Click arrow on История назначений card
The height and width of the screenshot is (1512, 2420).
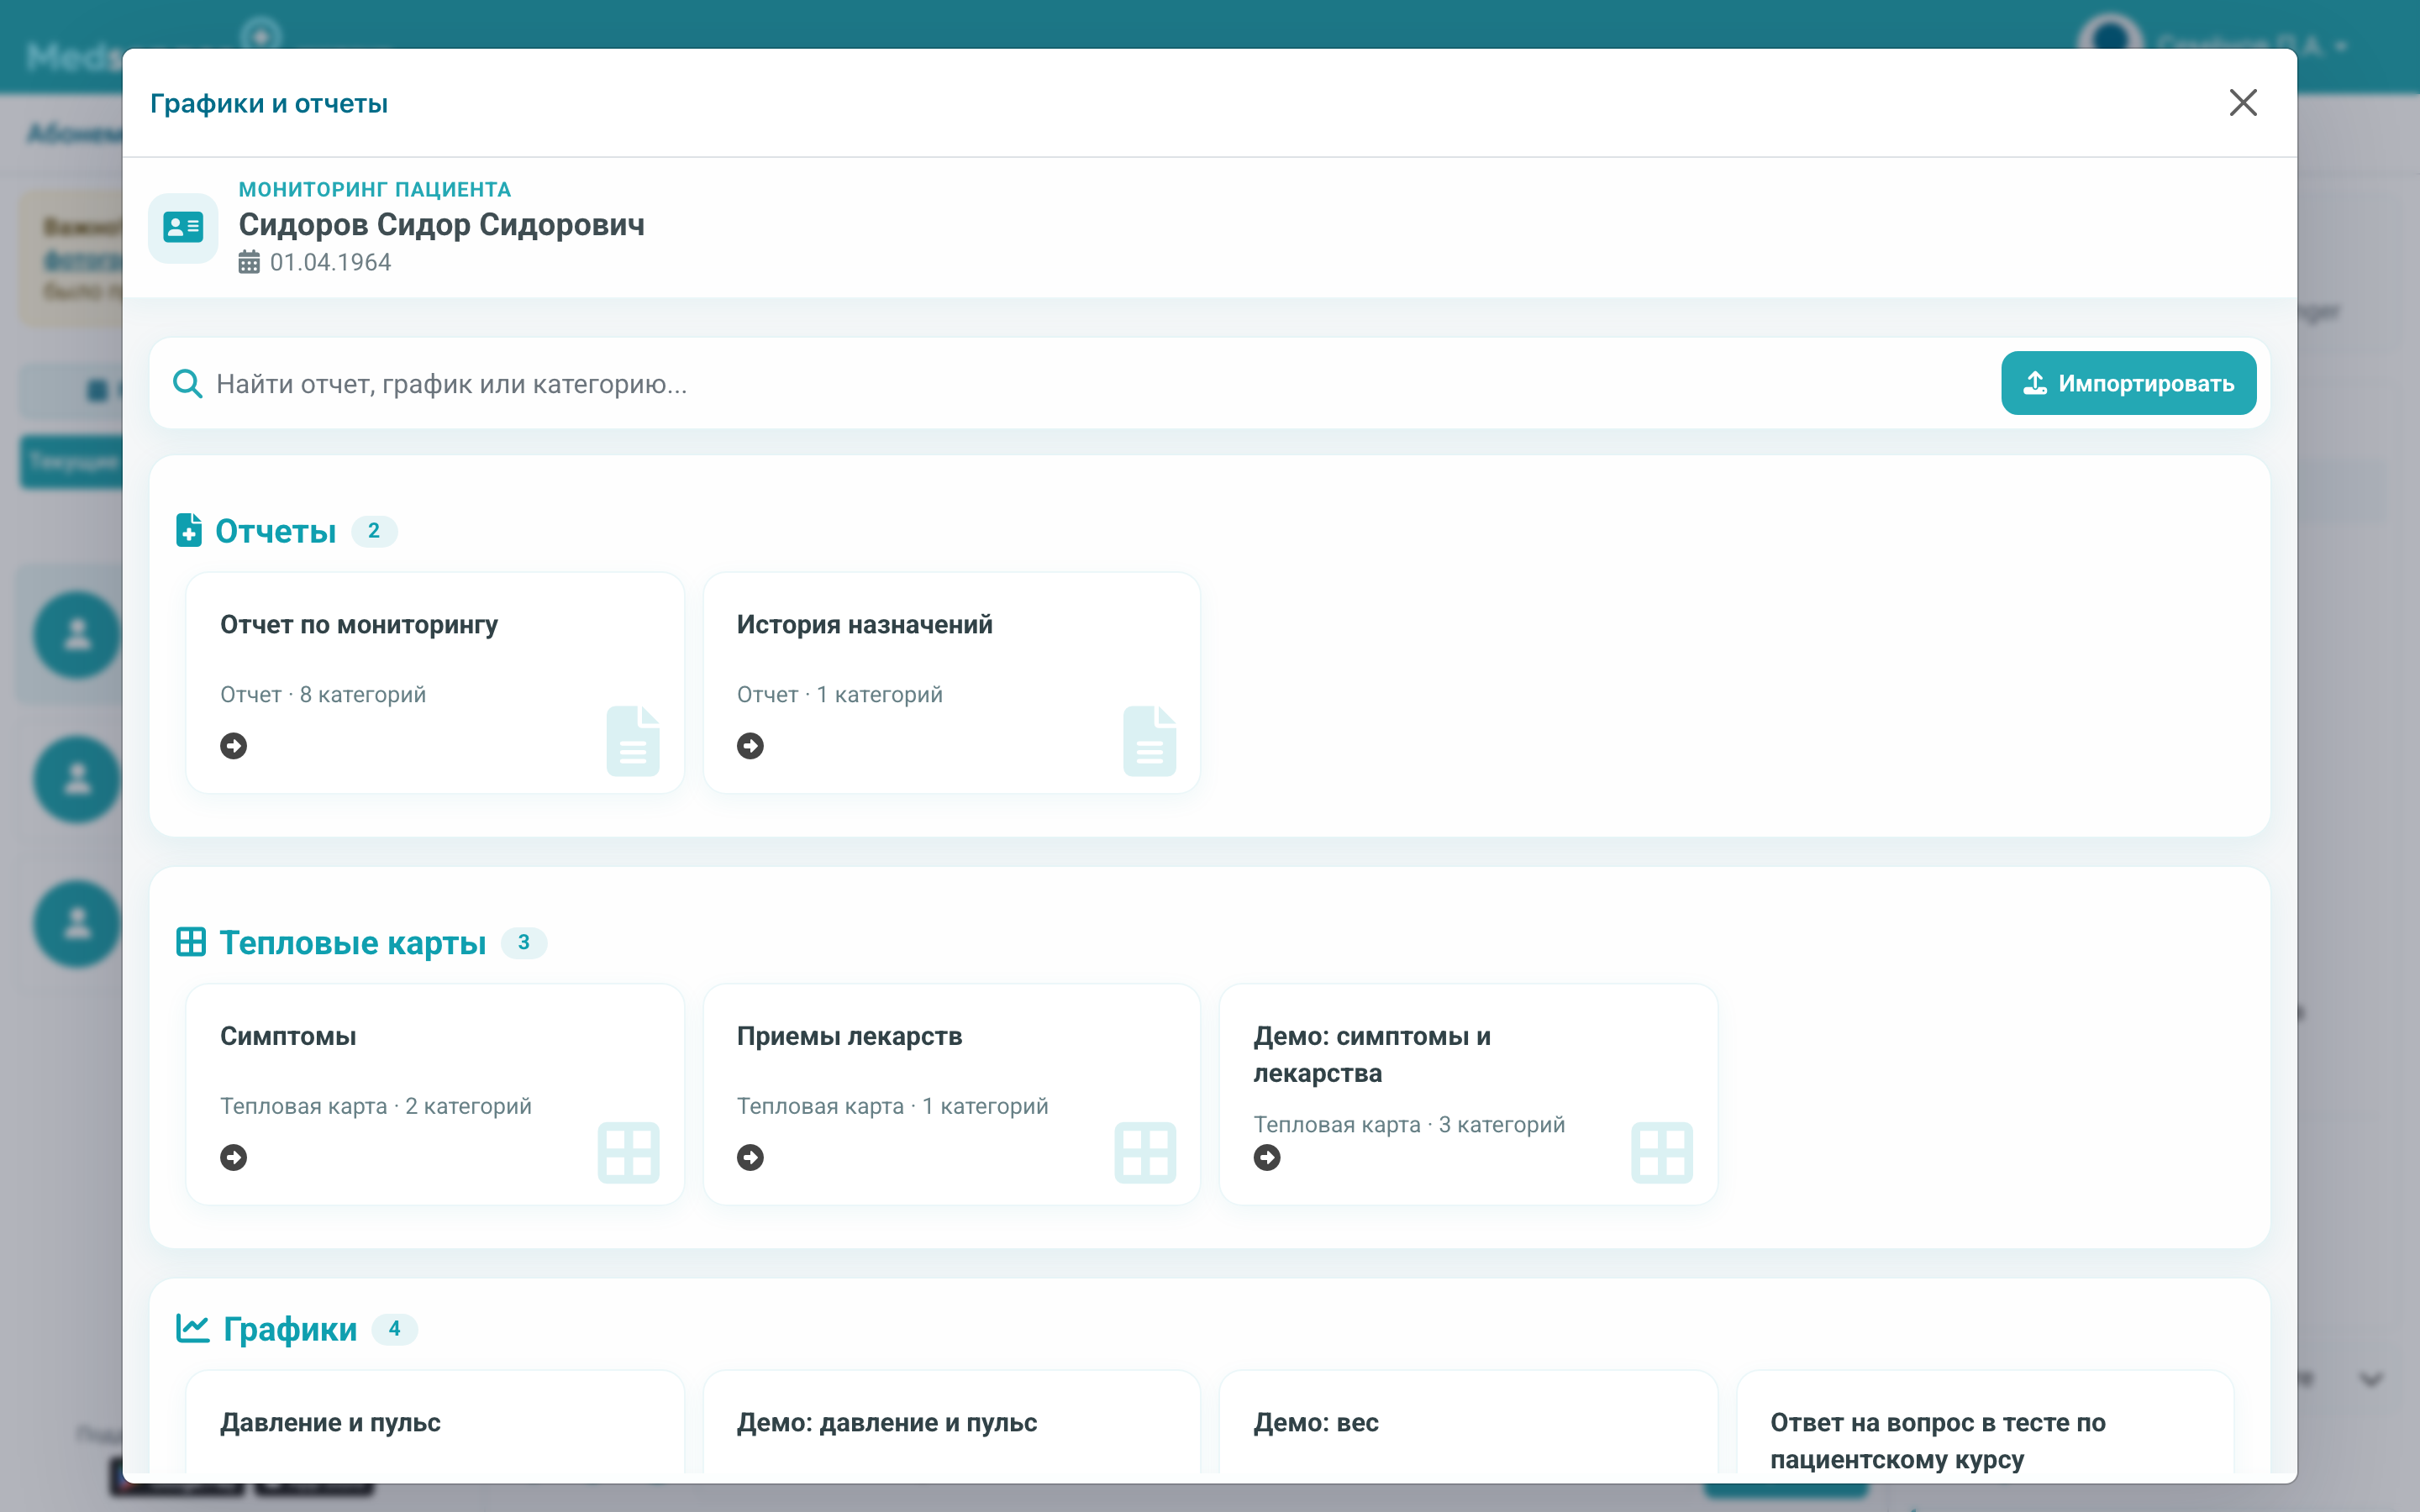(x=750, y=746)
